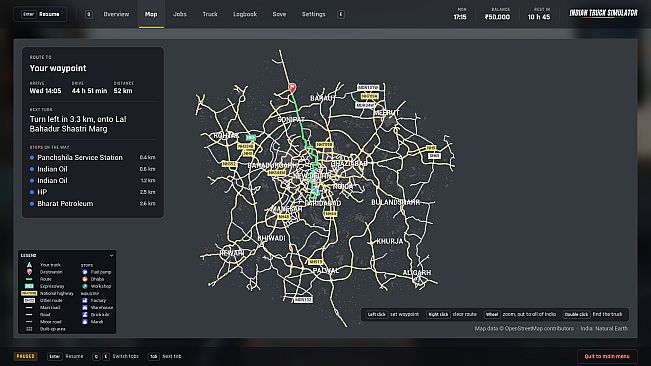Select the Map tab
The height and width of the screenshot is (366, 651).
pyautogui.click(x=151, y=14)
